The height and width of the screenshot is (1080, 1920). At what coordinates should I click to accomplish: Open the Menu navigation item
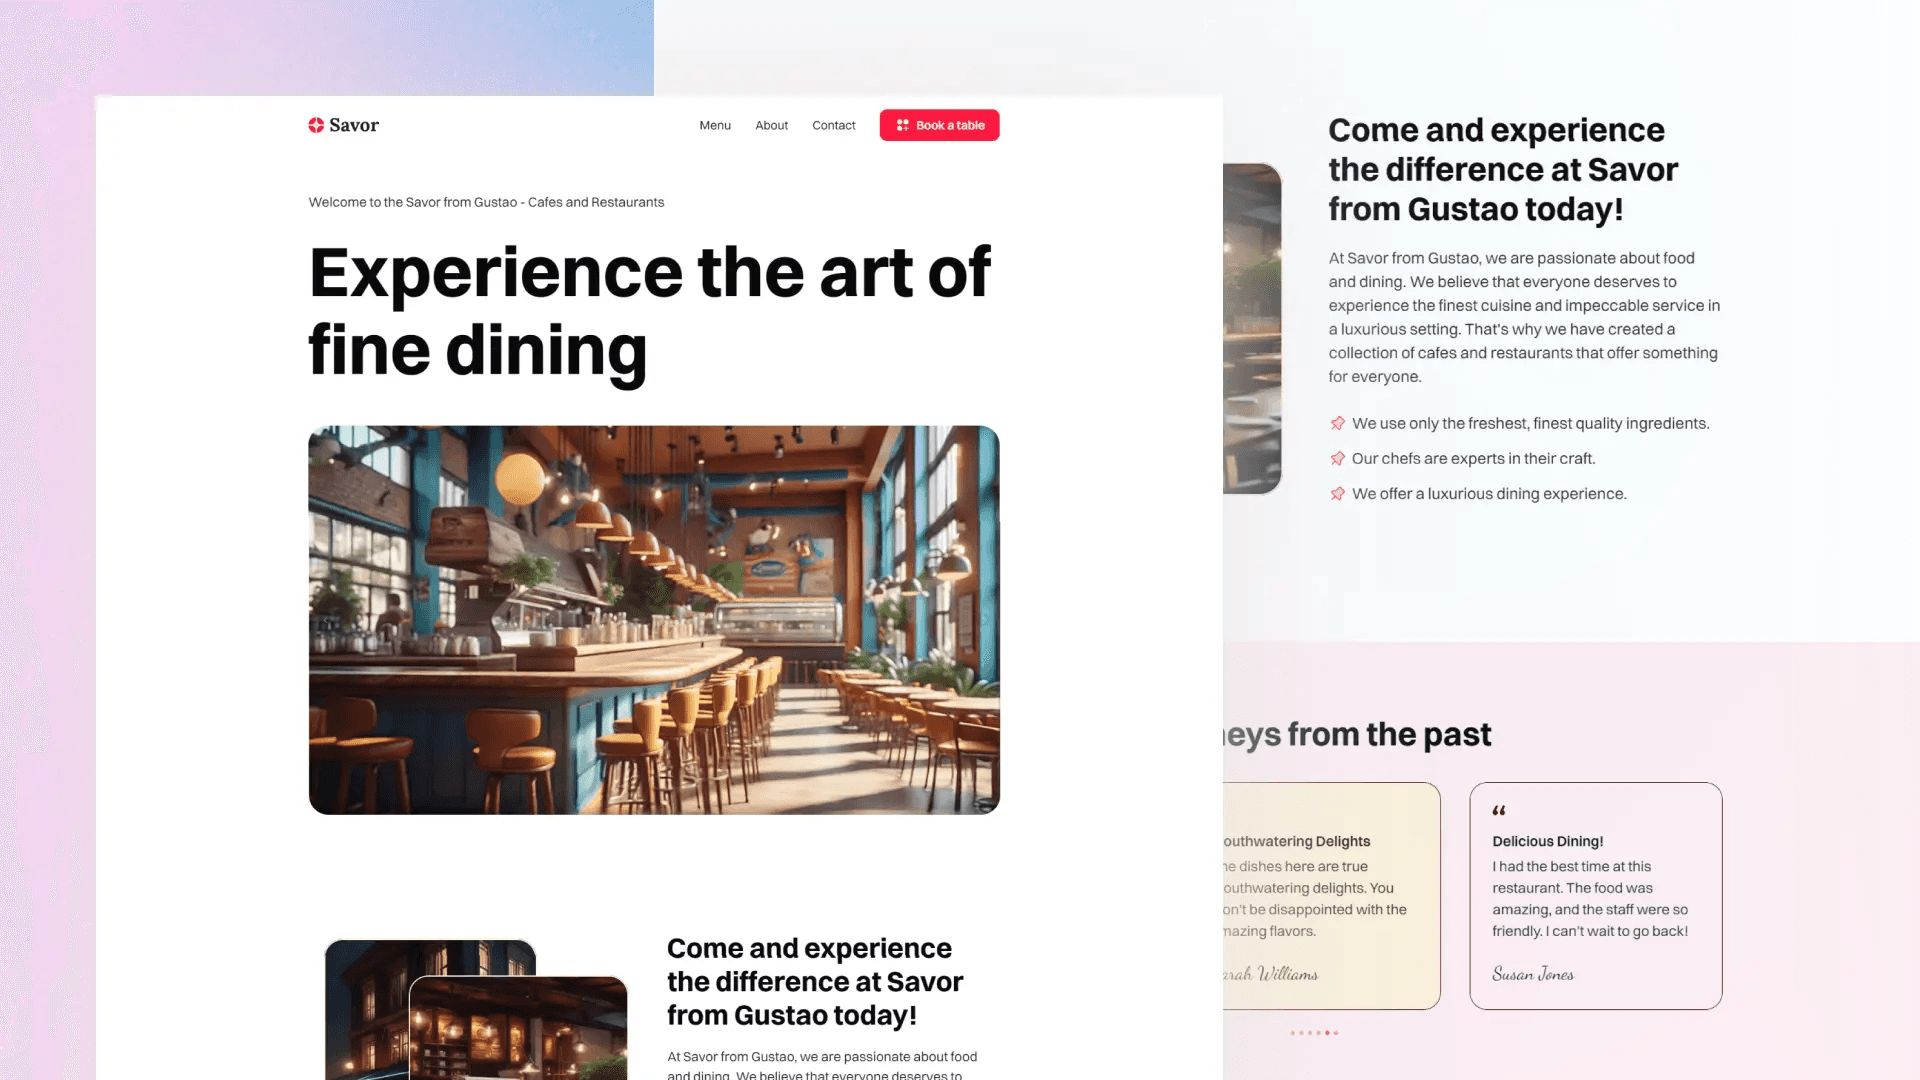click(715, 125)
